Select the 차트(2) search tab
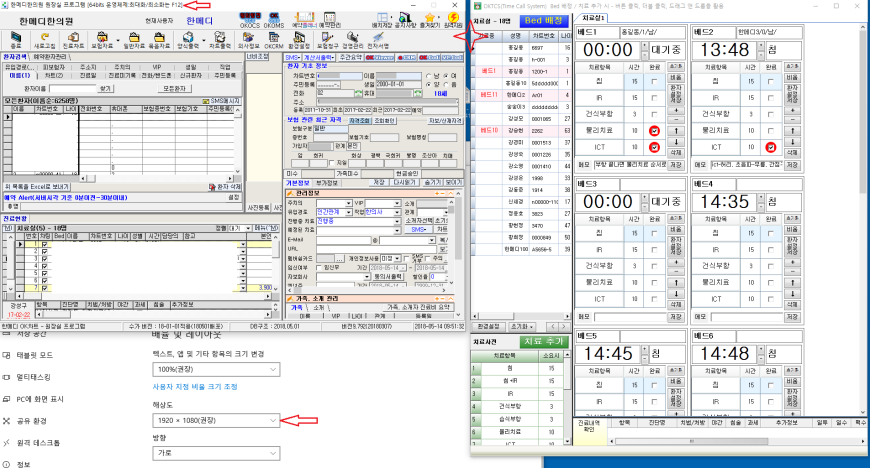The image size is (870, 468). tap(54, 75)
